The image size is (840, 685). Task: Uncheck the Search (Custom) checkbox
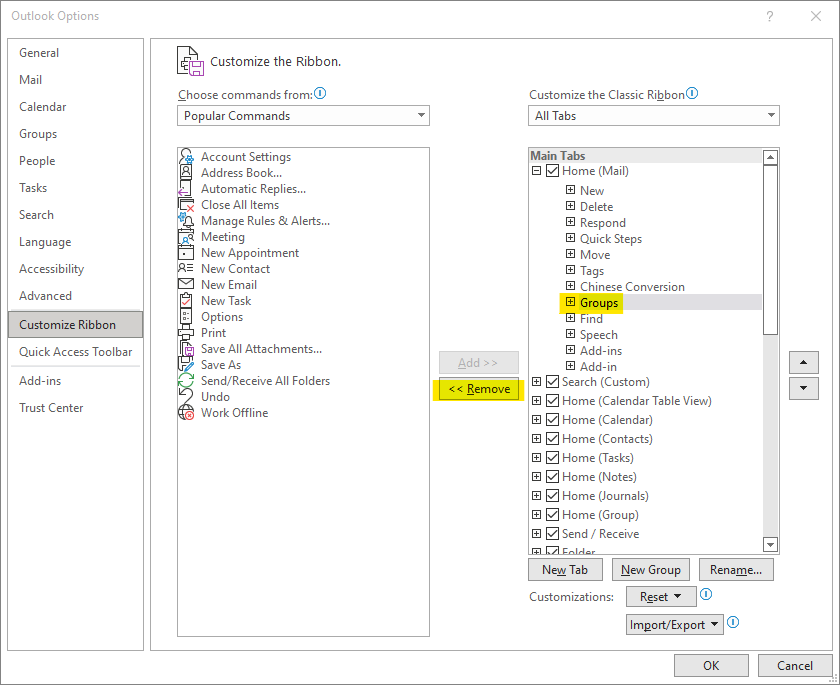552,382
